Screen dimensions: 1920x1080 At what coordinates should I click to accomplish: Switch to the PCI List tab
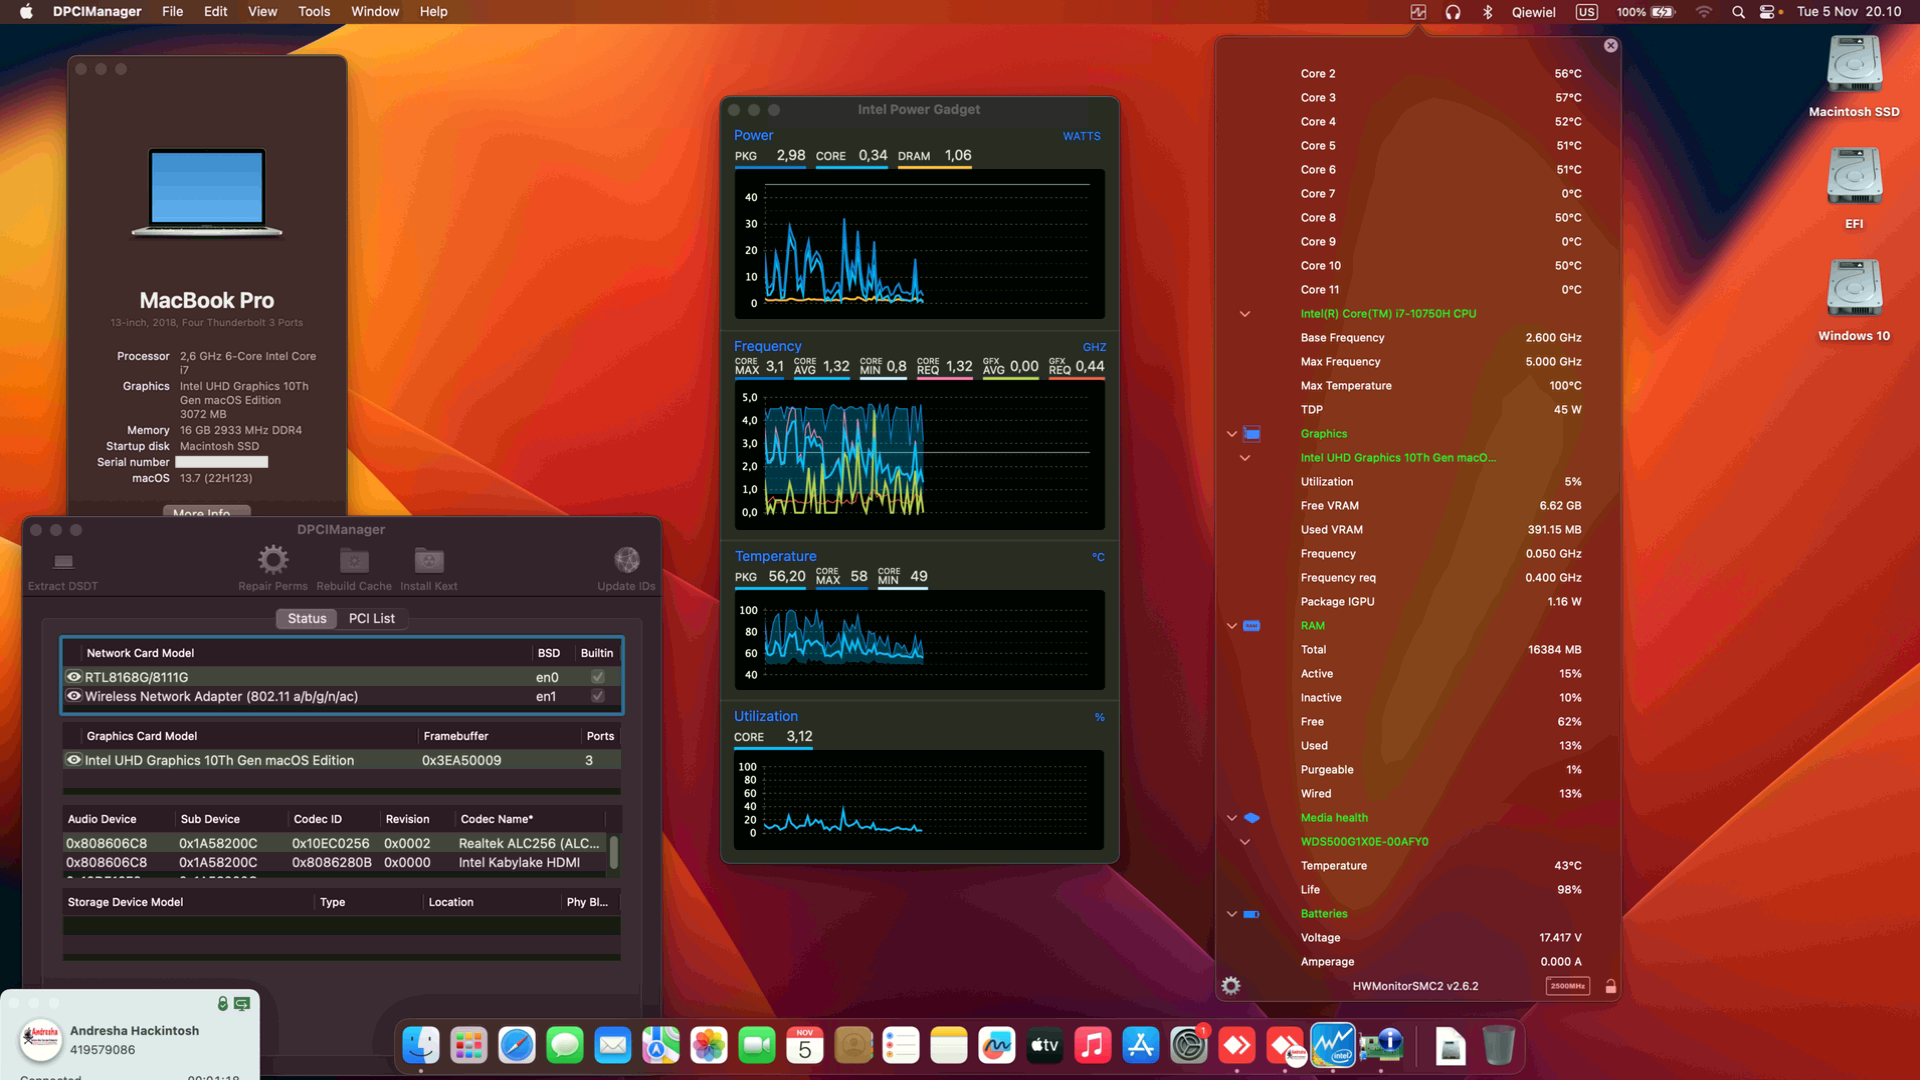pos(371,618)
